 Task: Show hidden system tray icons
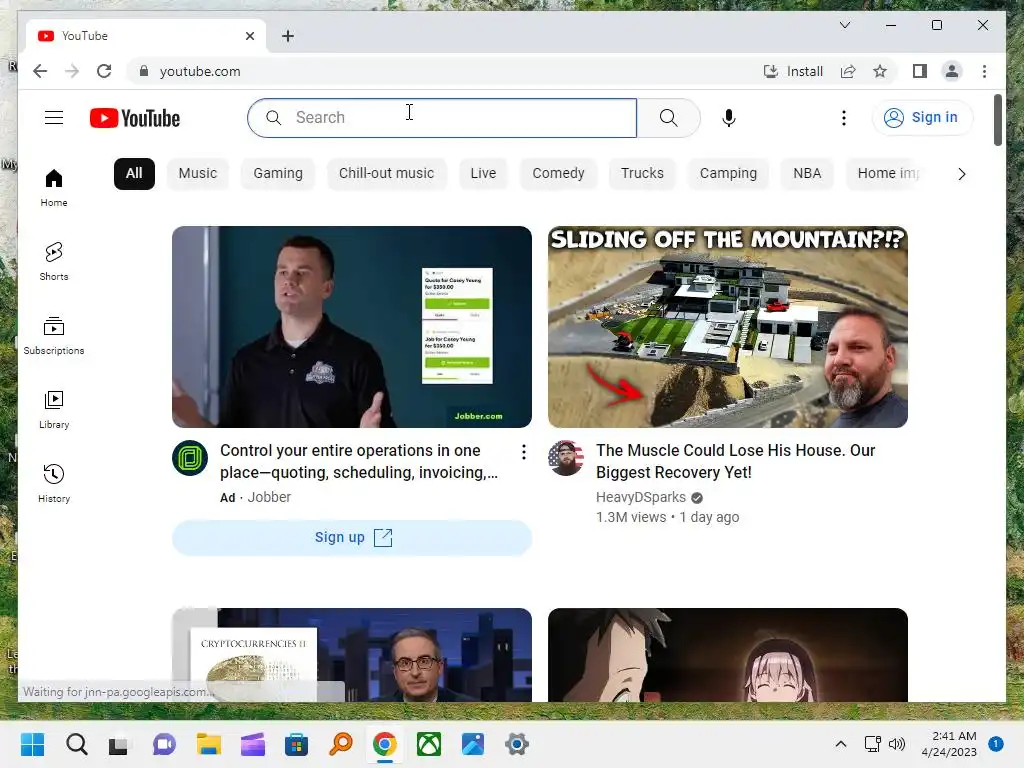click(841, 744)
